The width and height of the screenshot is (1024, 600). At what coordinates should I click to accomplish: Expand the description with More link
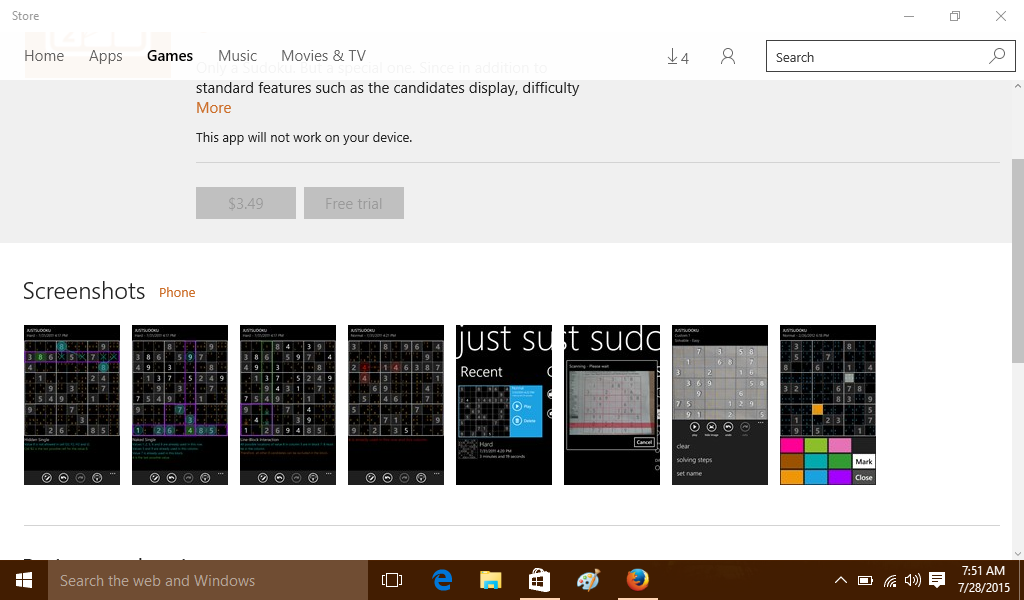[x=213, y=108]
